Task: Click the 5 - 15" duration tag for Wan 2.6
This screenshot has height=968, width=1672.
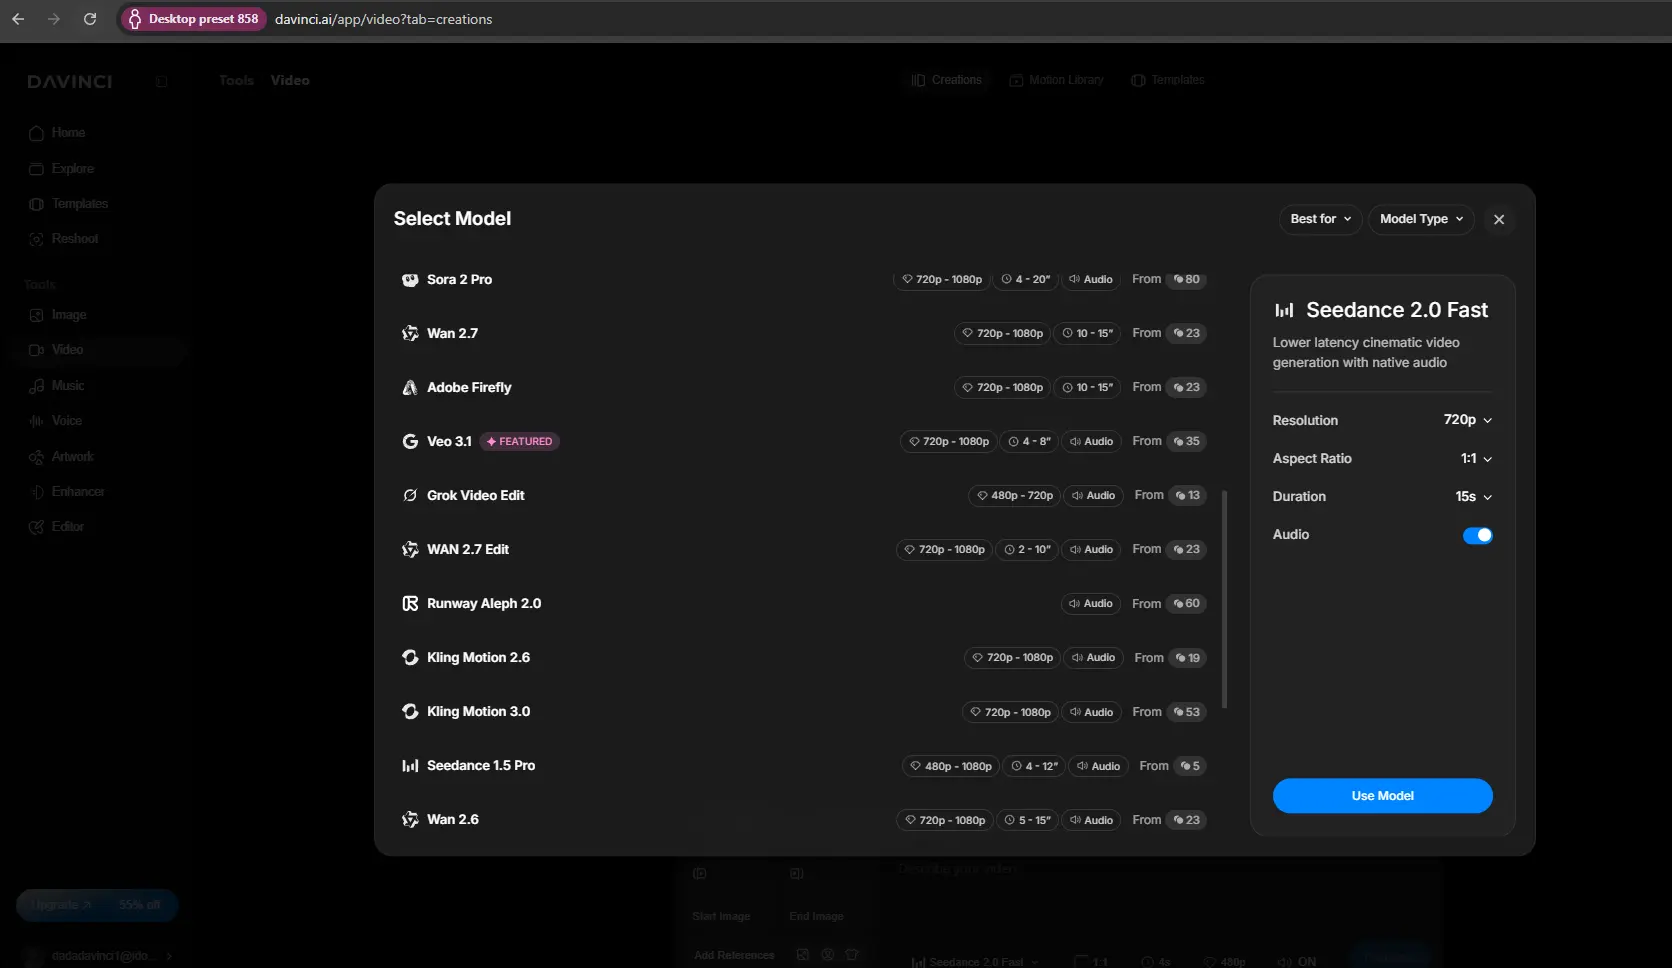Action: [1027, 820]
